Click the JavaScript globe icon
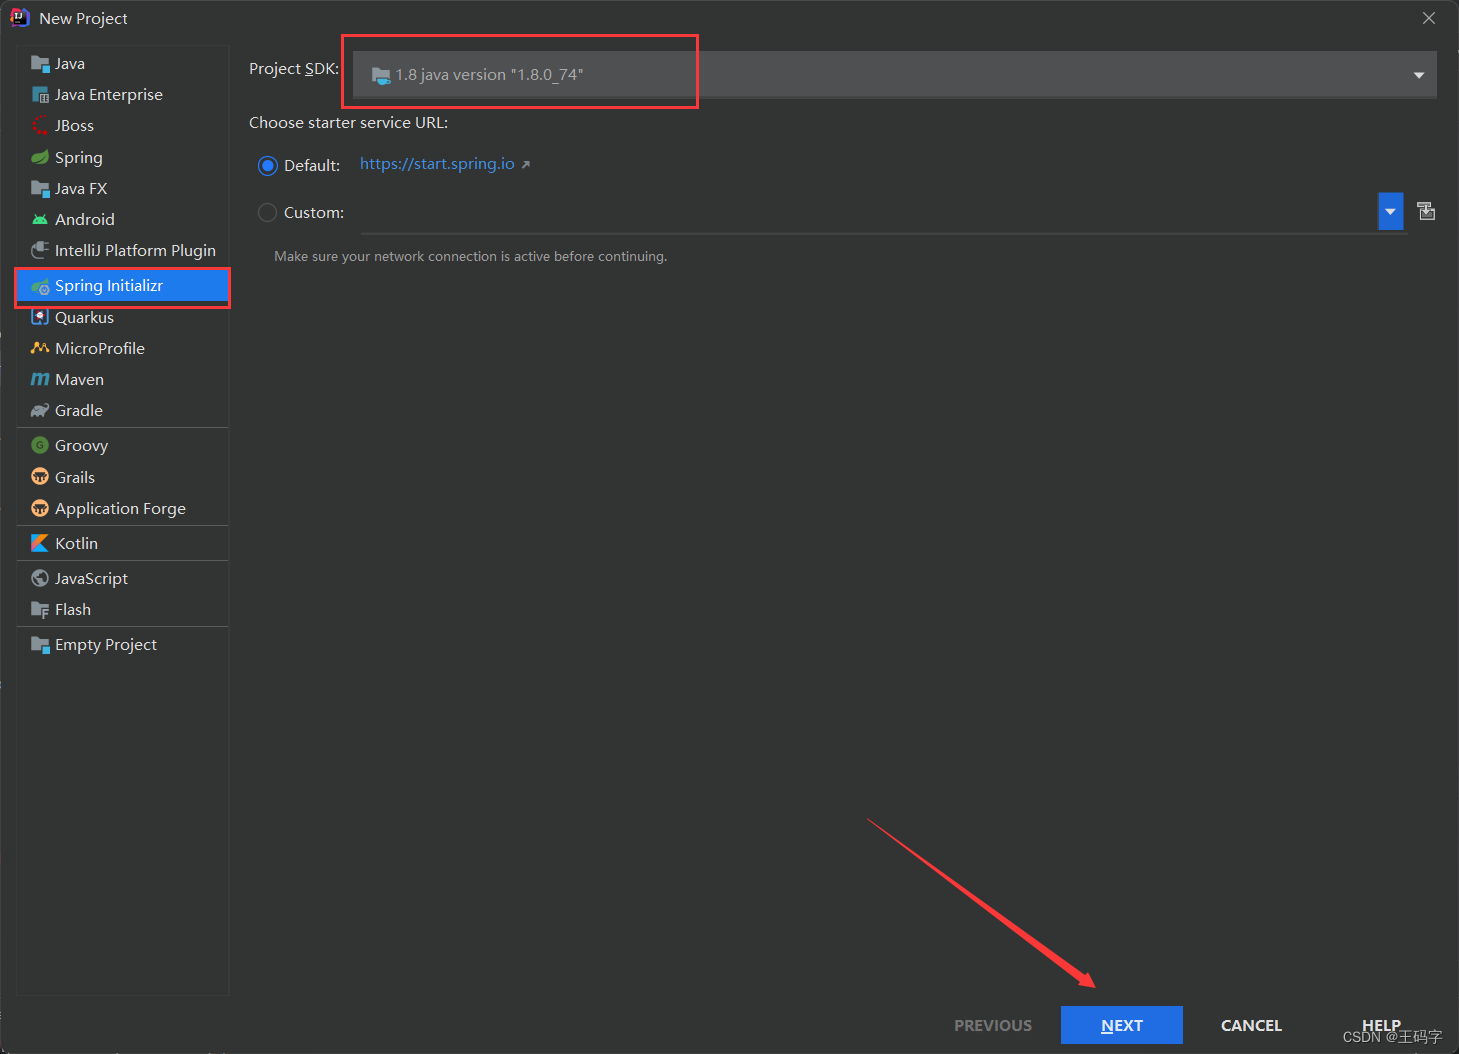Viewport: 1459px width, 1054px height. click(x=40, y=578)
